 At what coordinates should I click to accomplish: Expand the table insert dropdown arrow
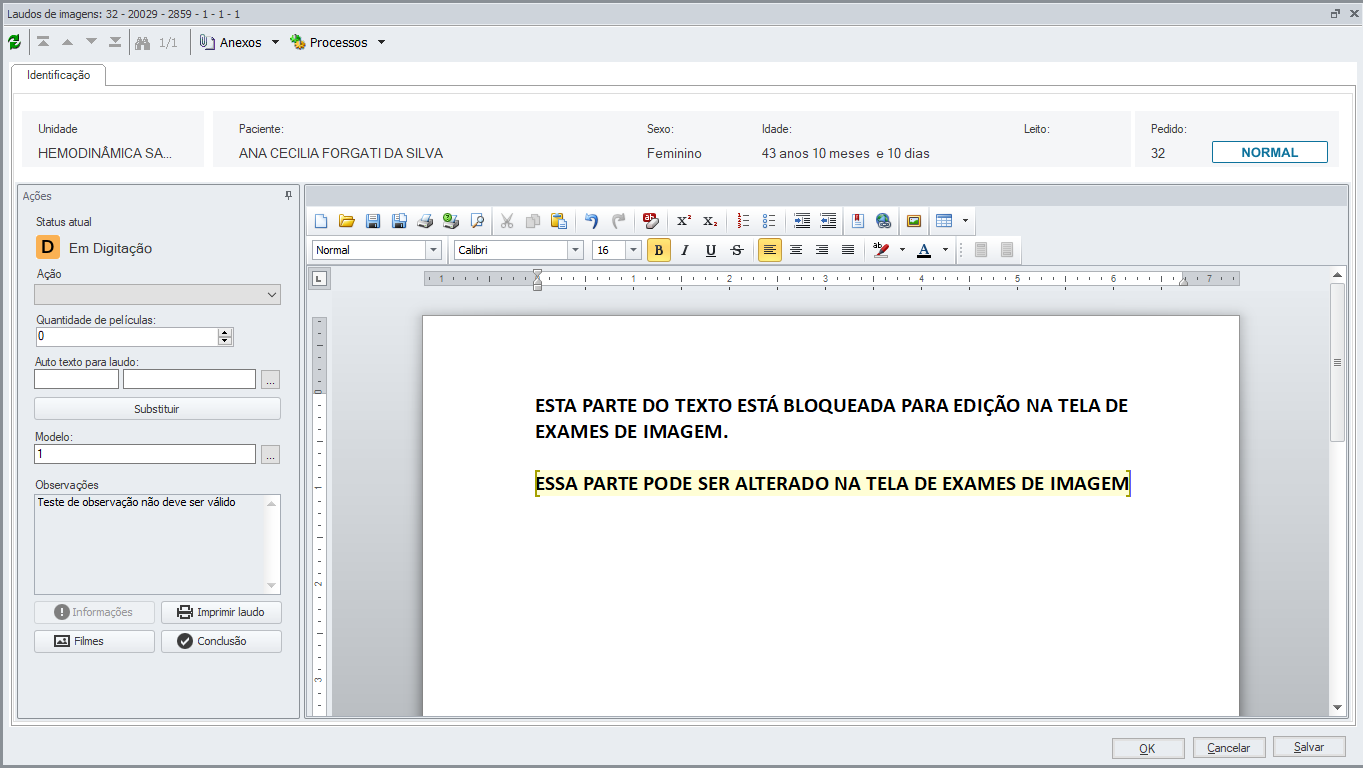[x=965, y=221]
